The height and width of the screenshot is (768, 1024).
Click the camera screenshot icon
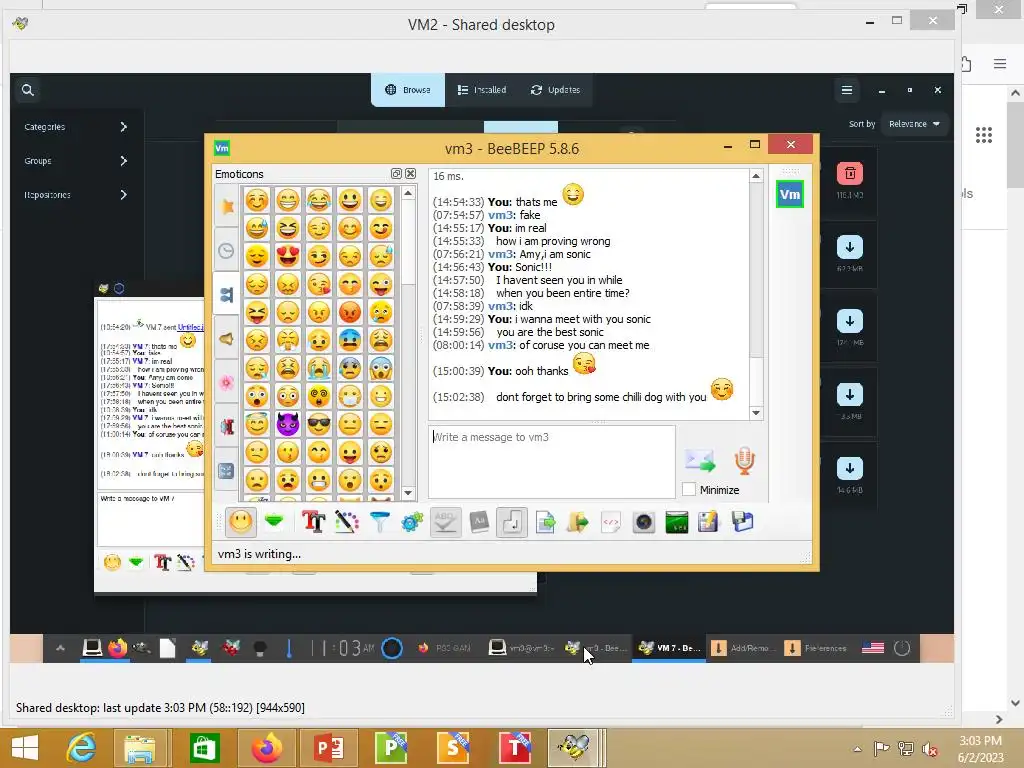click(643, 522)
